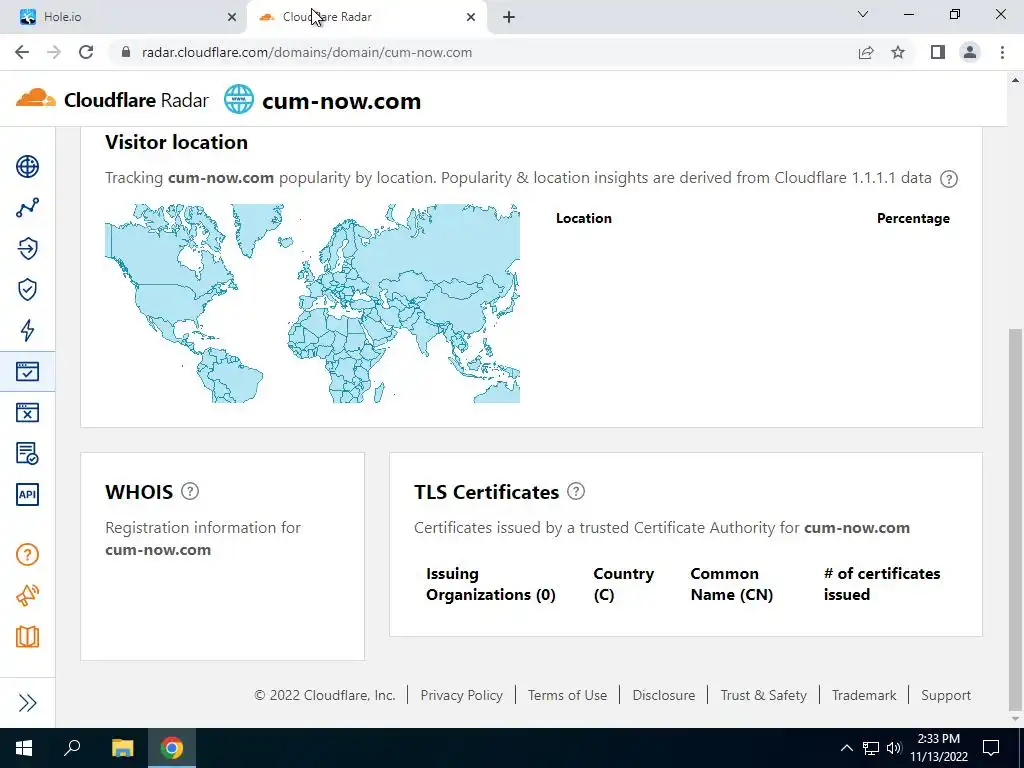Open Windows taskbar search
The width and height of the screenshot is (1024, 768).
[x=72, y=748]
